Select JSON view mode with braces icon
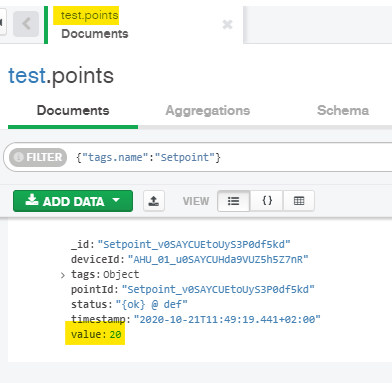 pos(267,201)
